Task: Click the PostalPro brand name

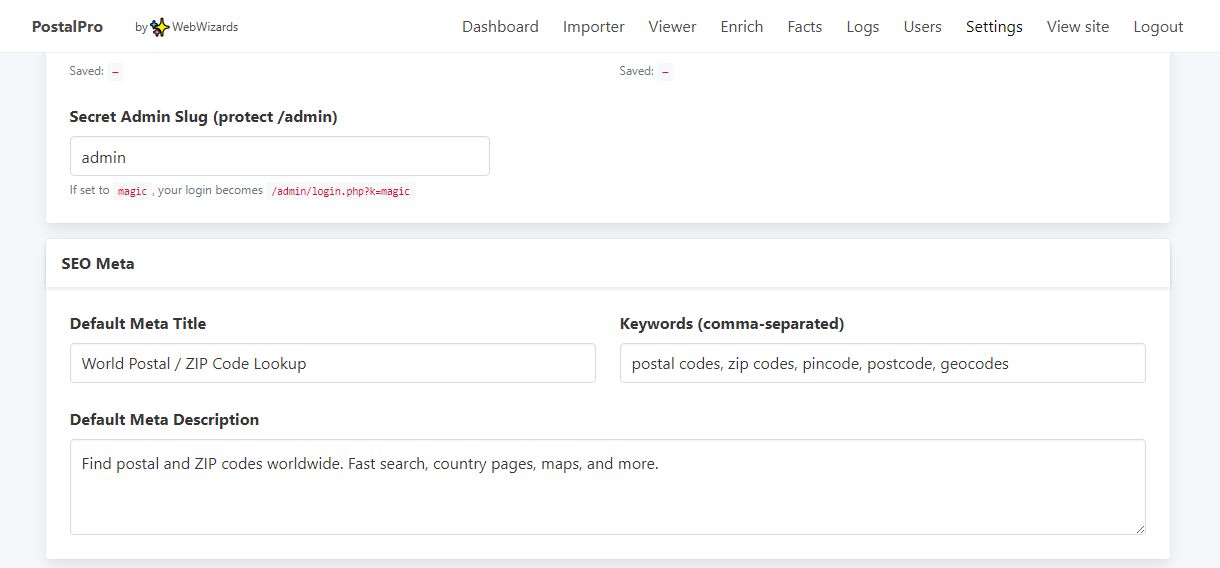Action: (67, 27)
